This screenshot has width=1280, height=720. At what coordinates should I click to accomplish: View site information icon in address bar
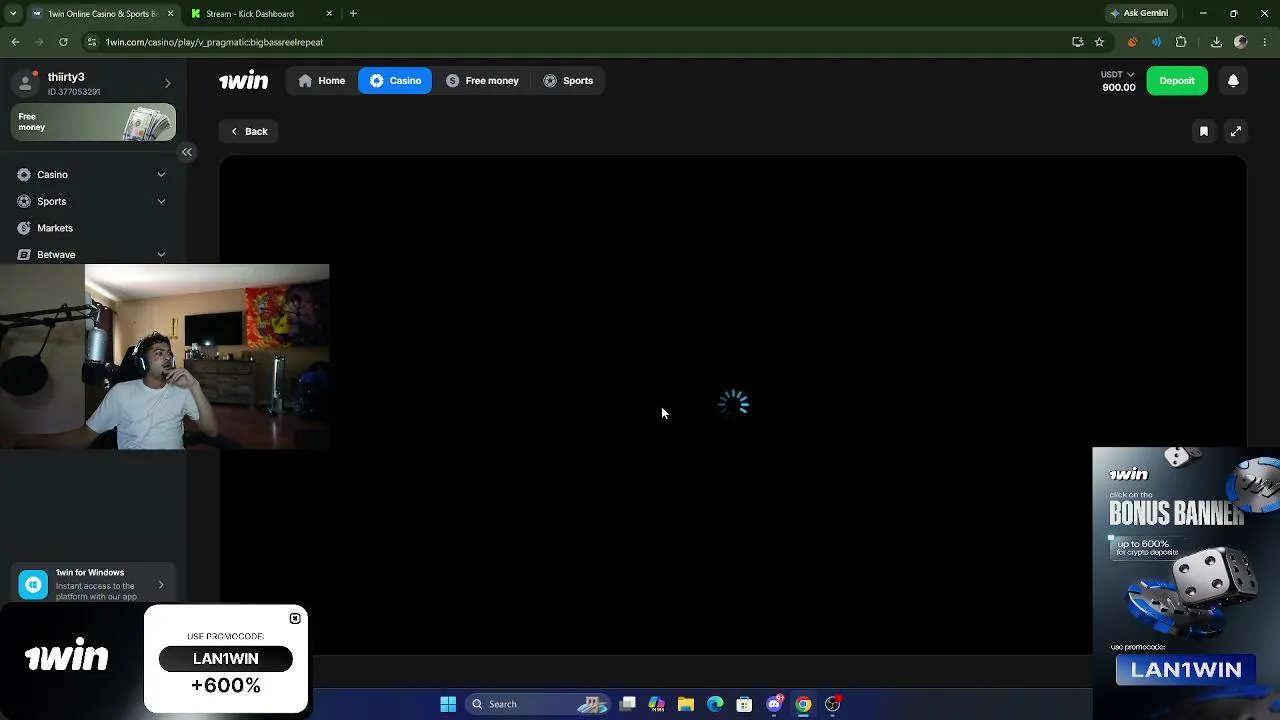coord(92,42)
